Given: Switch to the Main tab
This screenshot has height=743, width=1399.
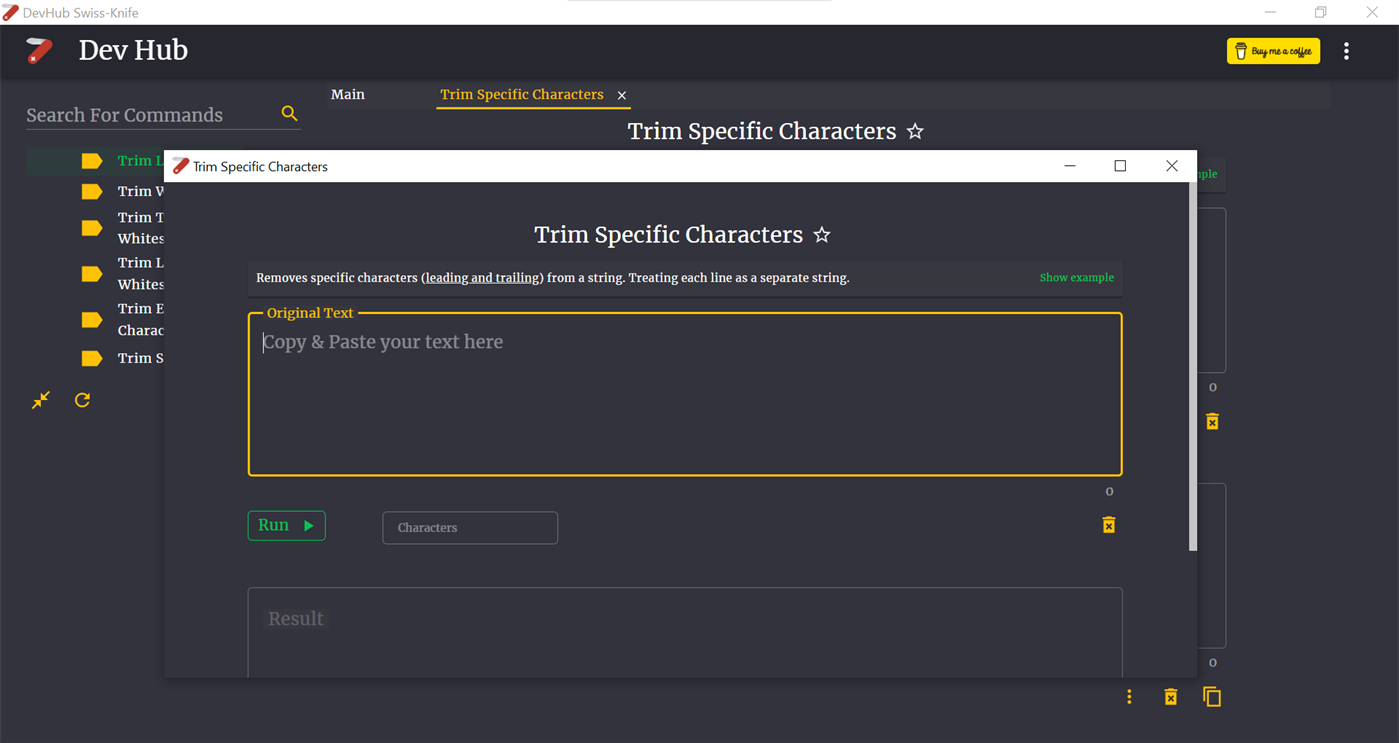Looking at the screenshot, I should (348, 94).
